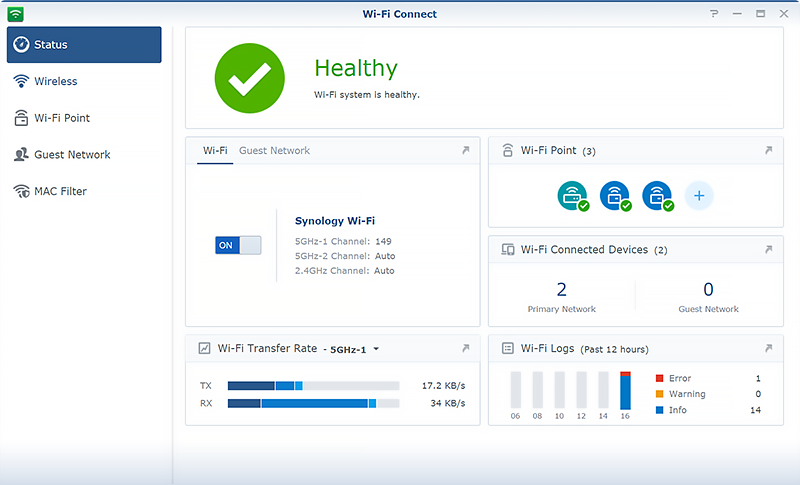Click the log bar for hour 12
Viewport: 800px width, 485px height.
pos(582,391)
